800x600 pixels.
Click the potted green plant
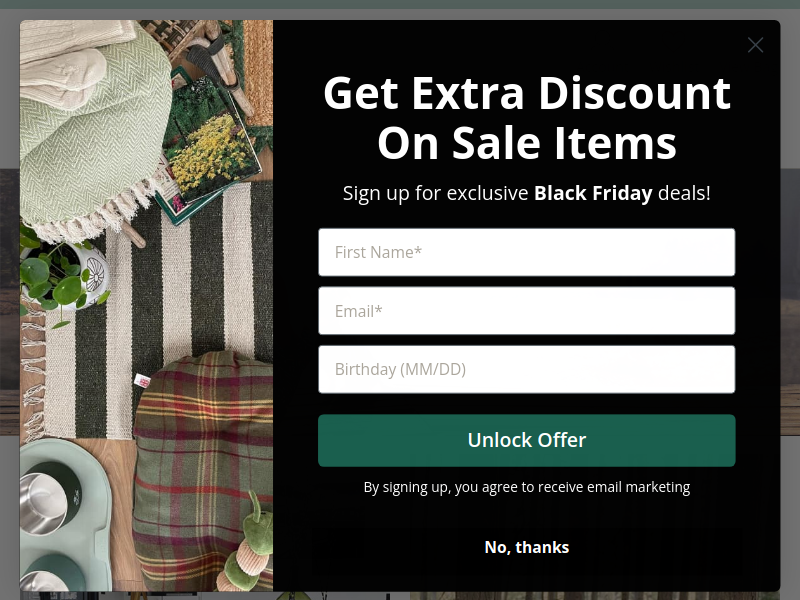61,278
